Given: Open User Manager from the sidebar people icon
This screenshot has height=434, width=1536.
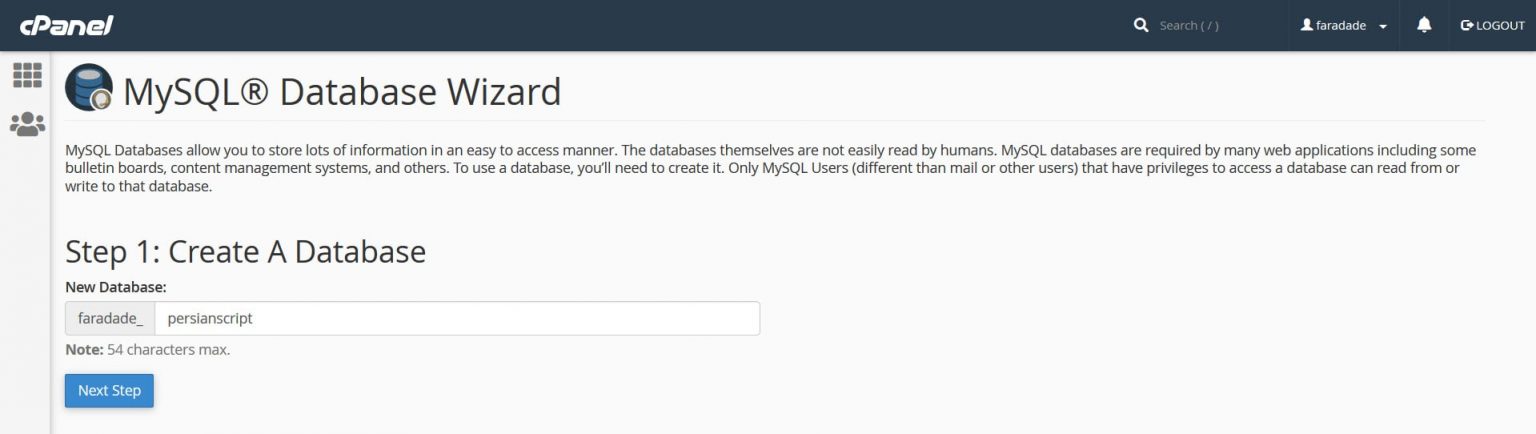Looking at the screenshot, I should 27,124.
